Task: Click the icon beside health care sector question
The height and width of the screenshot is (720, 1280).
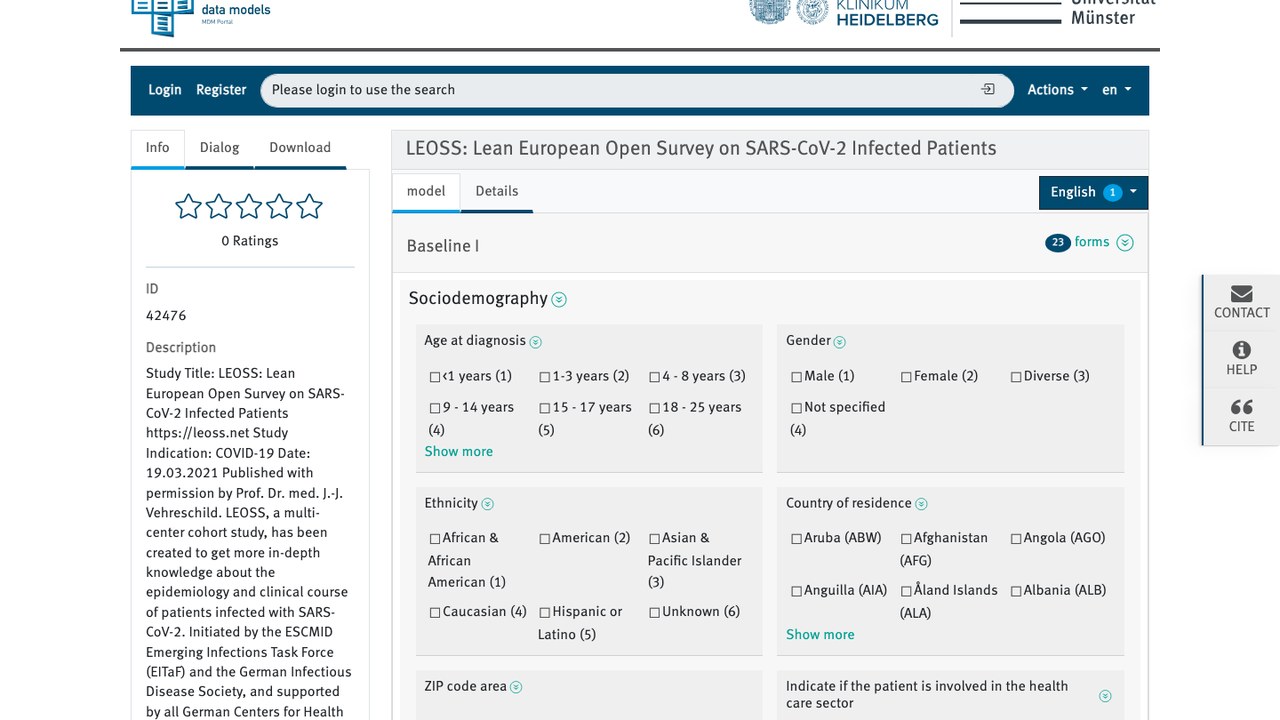Action: coord(1105,696)
